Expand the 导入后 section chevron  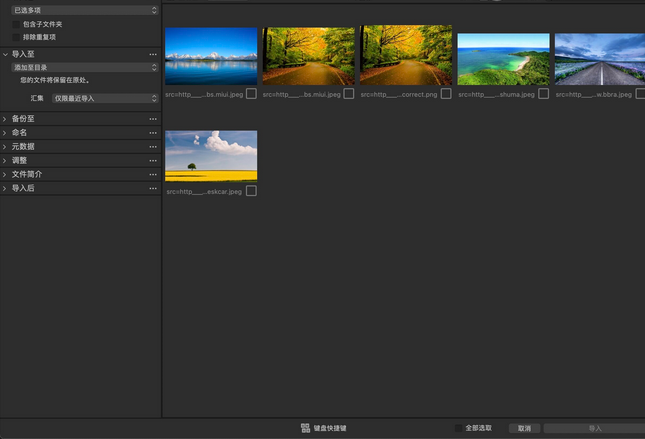pyautogui.click(x=5, y=188)
